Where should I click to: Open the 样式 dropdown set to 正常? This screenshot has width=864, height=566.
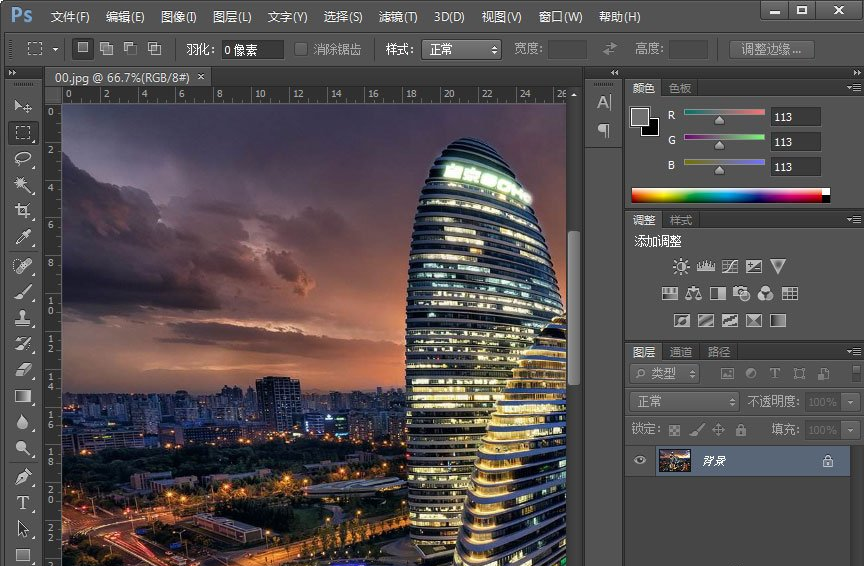[x=460, y=49]
